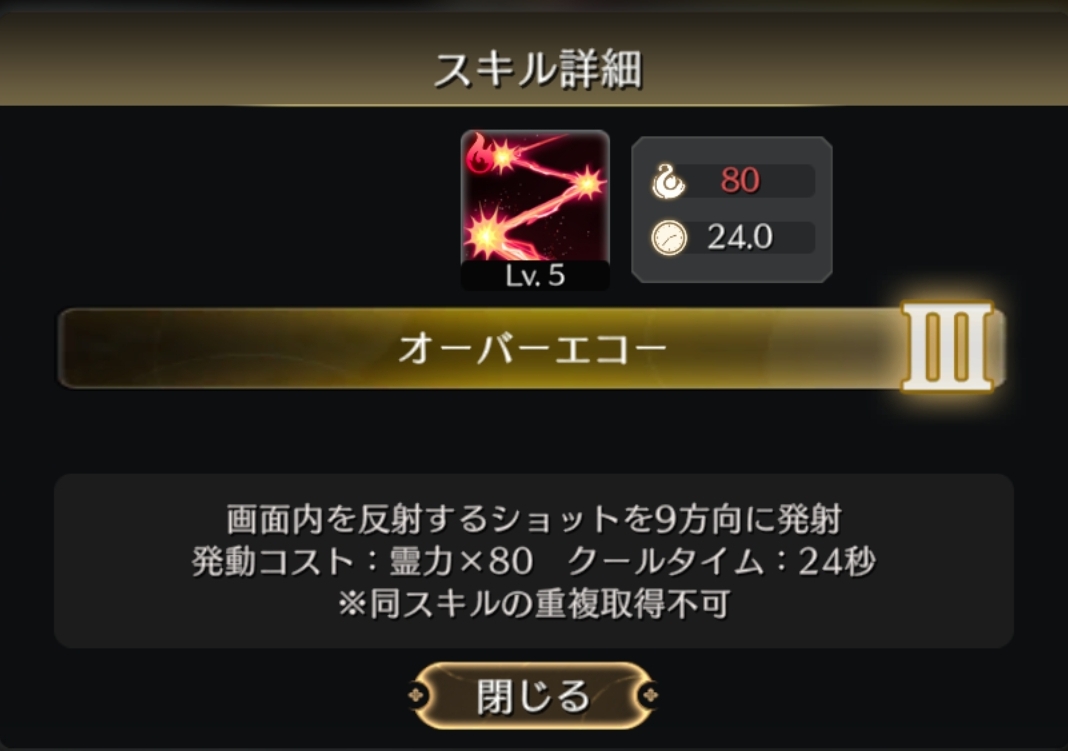Click the red skill icon thumbnail
The width and height of the screenshot is (1068, 751).
click(535, 210)
